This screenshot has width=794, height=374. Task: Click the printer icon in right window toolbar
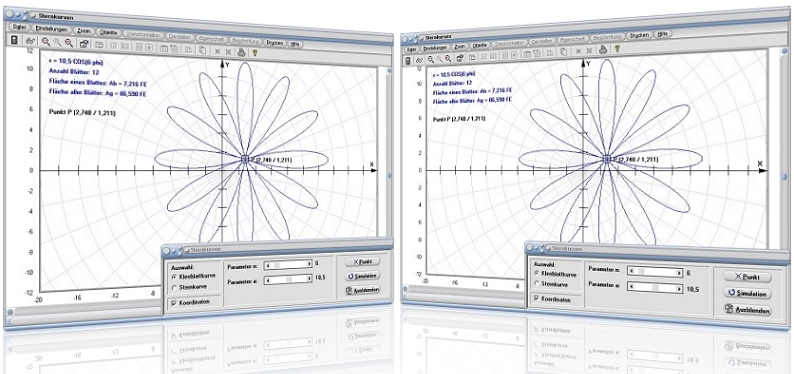tap(603, 50)
